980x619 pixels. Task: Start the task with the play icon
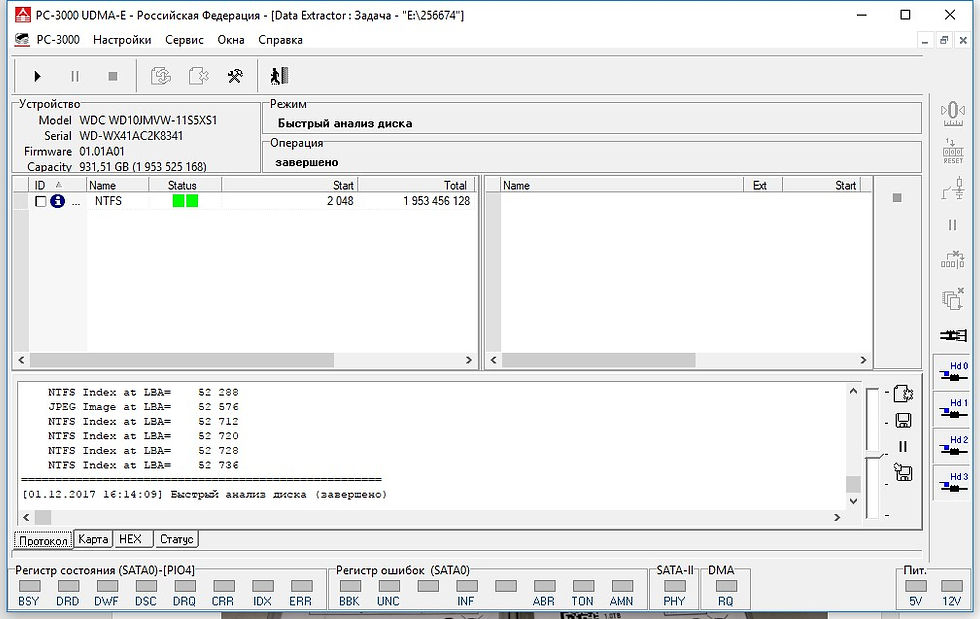point(37,76)
